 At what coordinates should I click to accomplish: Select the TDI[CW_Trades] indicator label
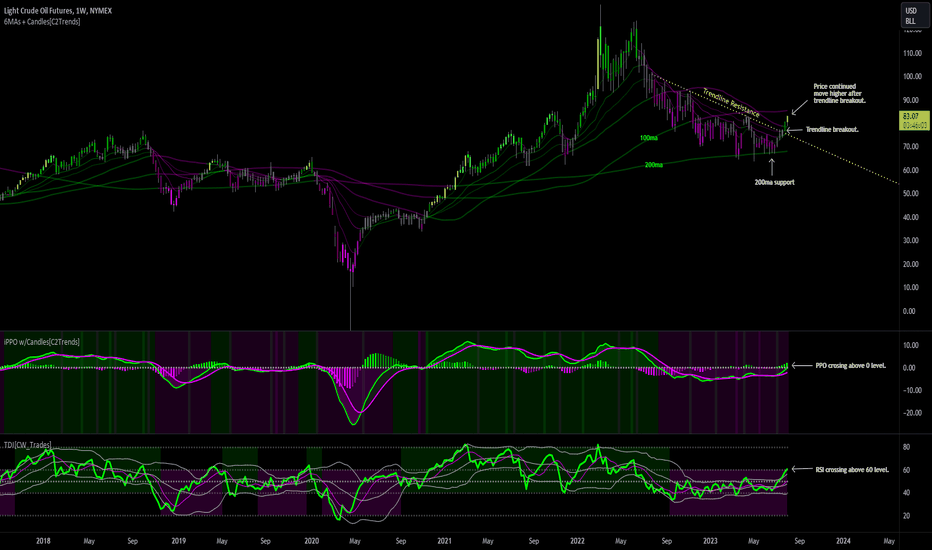coord(27,445)
